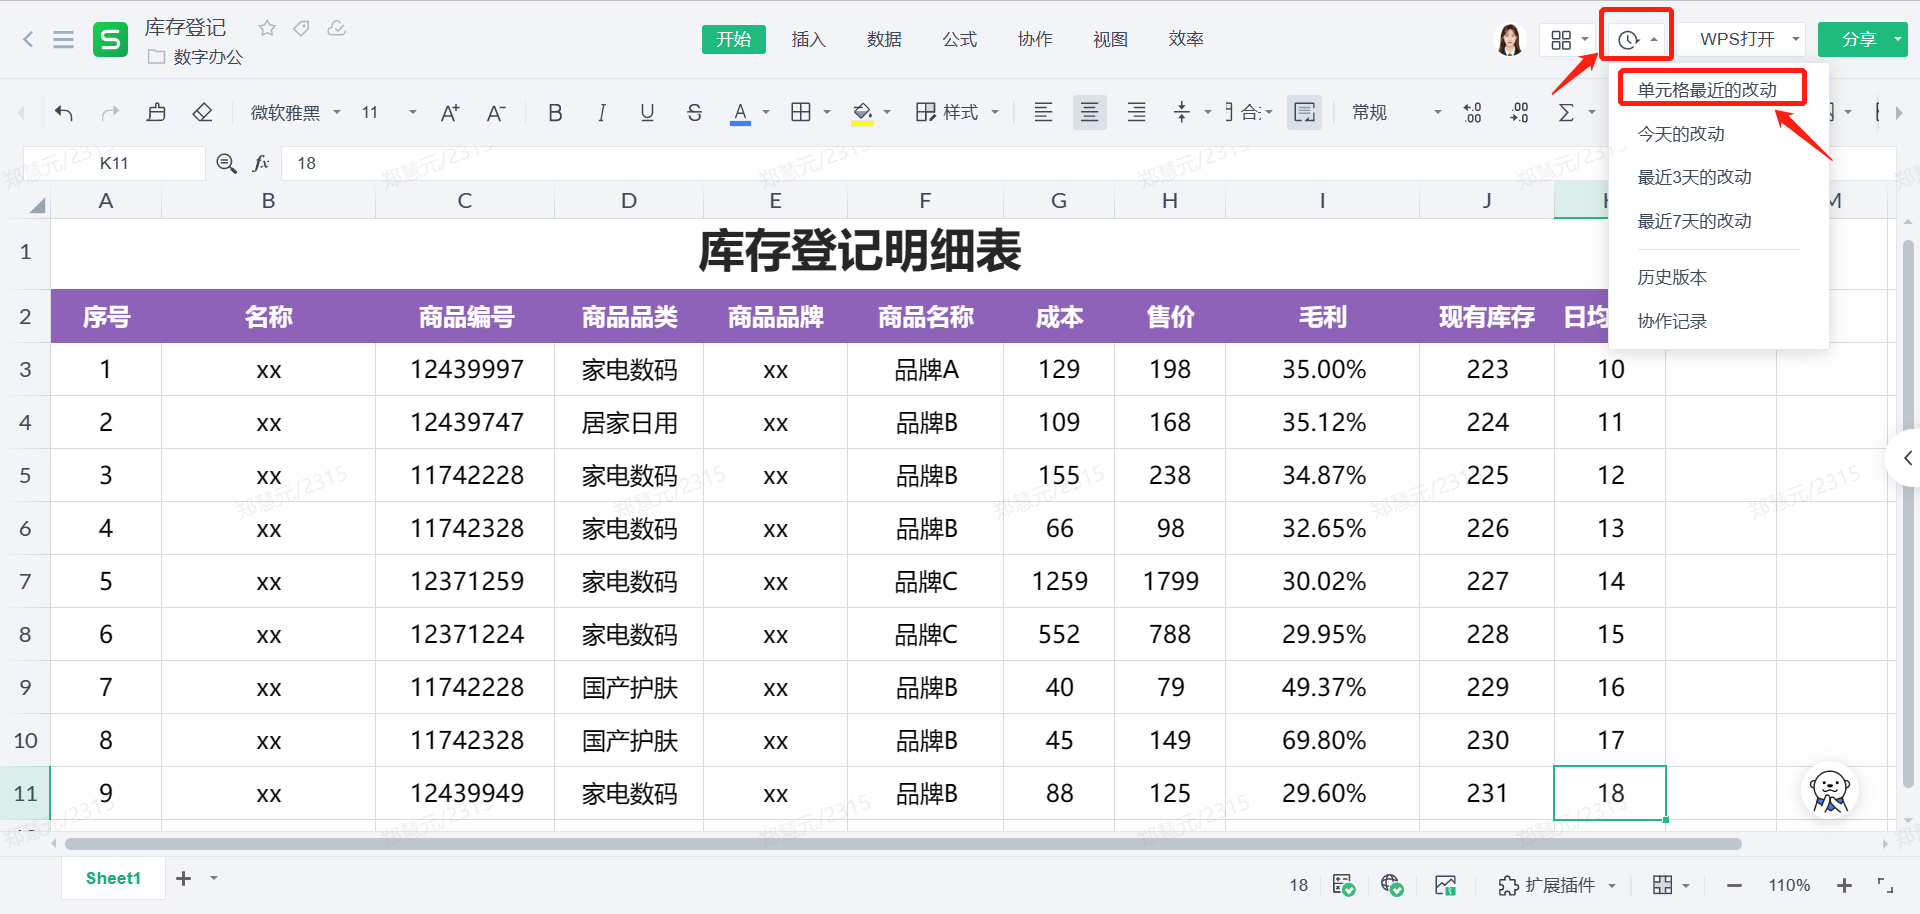Viewport: 1920px width, 914px height.
Task: Toggle underline formatting
Action: (x=647, y=113)
